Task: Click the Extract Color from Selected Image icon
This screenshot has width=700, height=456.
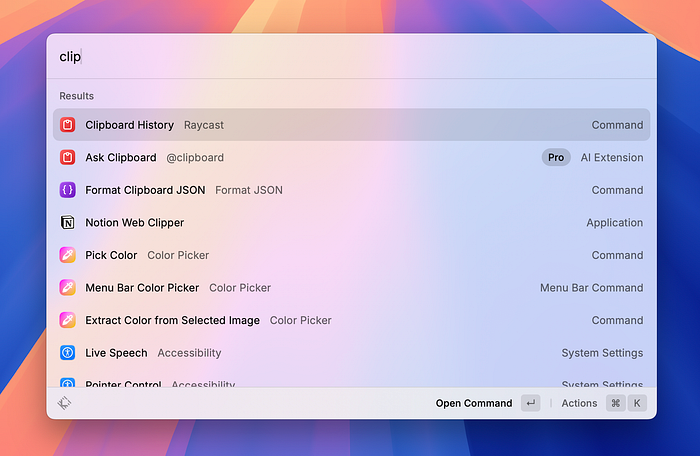Action: click(x=67, y=320)
